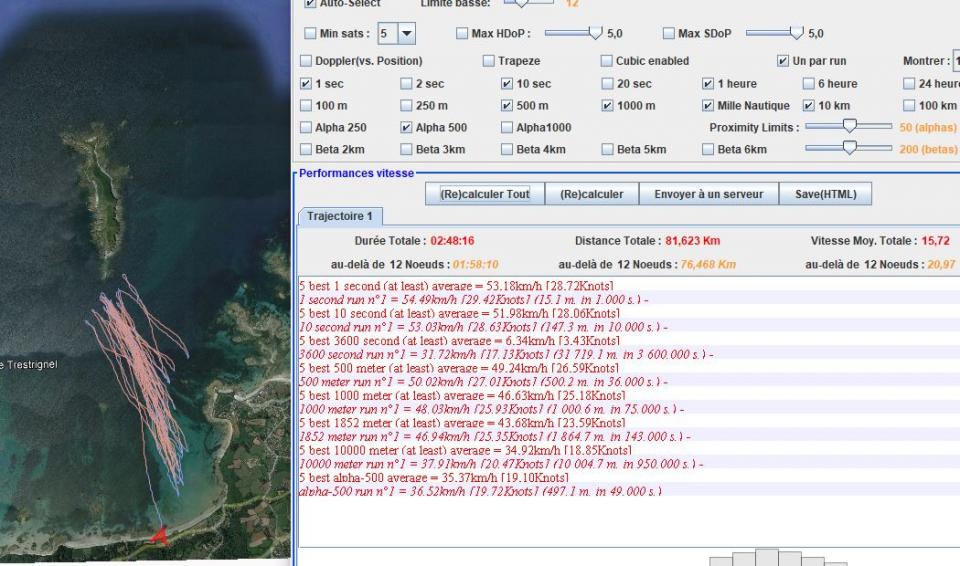Check the 100 km checkbox
This screenshot has height=566, width=960.
[909, 105]
